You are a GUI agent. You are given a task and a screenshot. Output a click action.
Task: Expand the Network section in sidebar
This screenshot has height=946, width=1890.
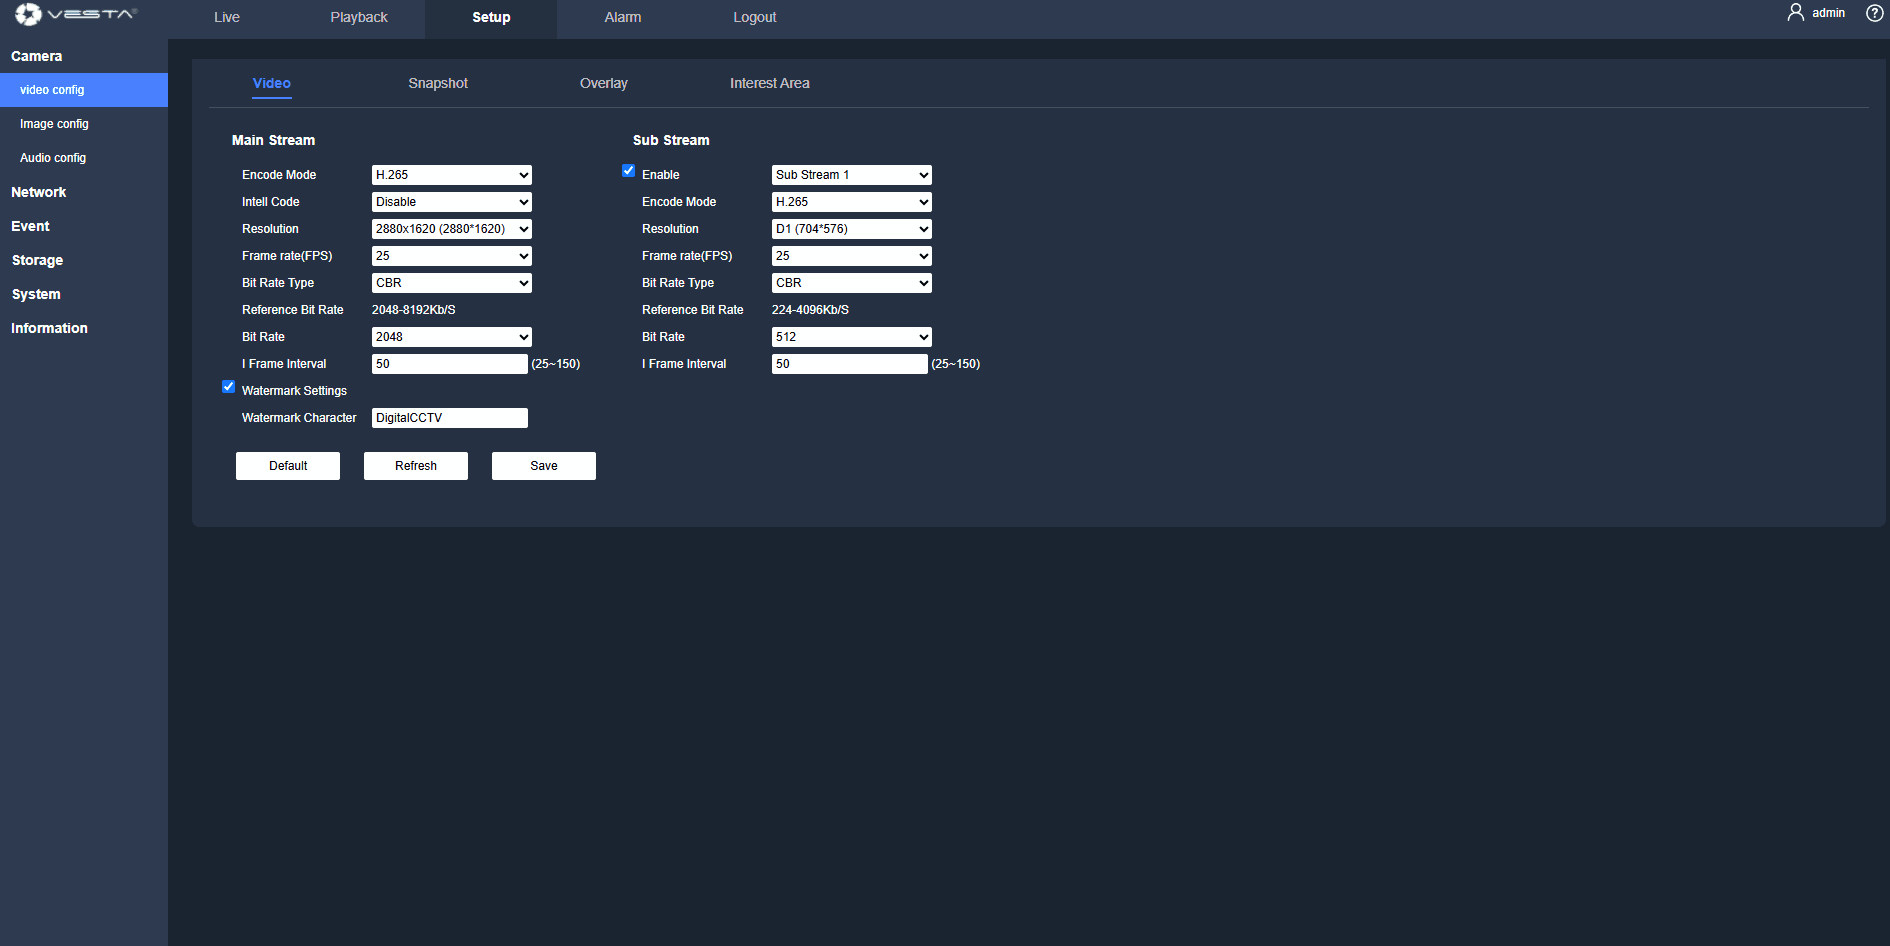(x=39, y=192)
